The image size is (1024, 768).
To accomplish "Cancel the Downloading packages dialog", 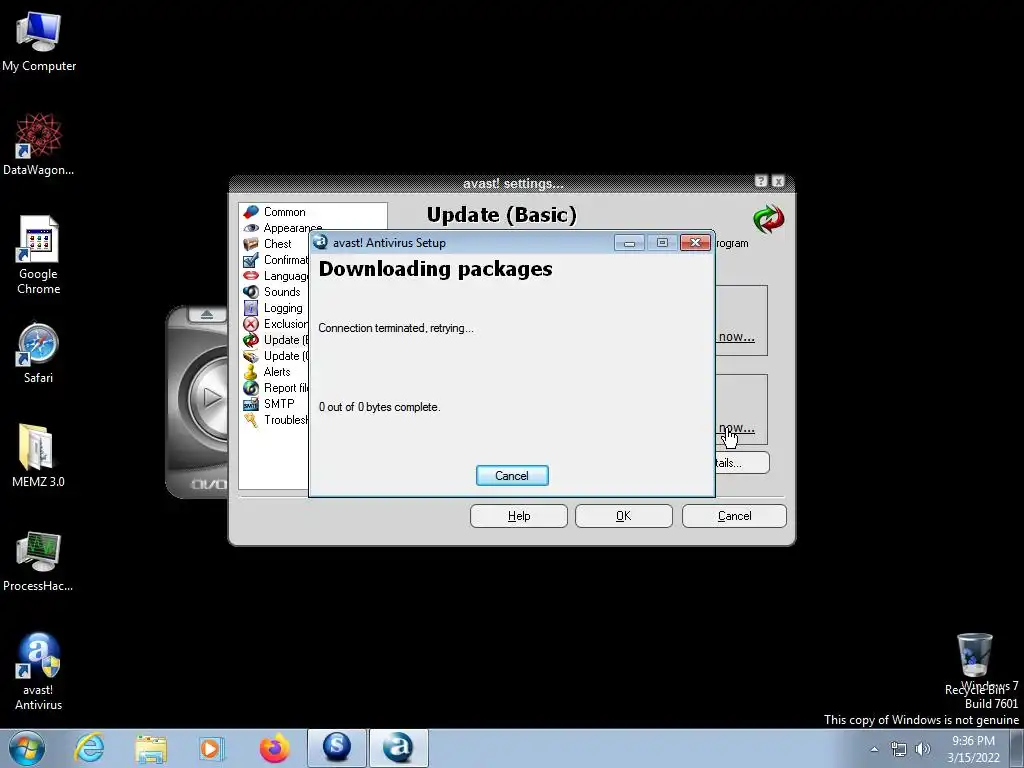I will click(512, 475).
